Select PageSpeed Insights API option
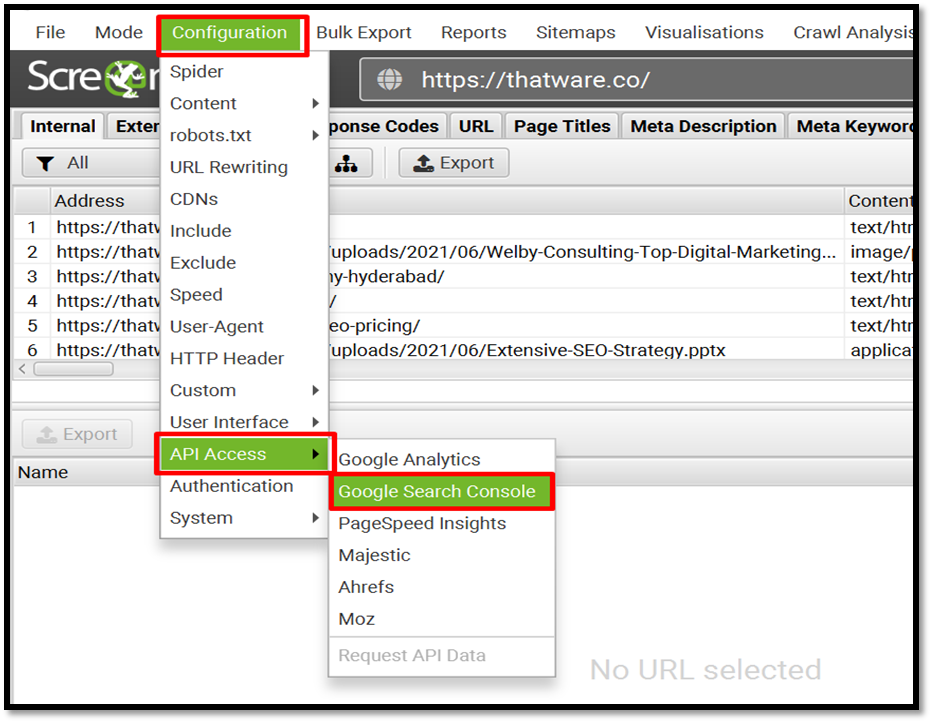The image size is (932, 723). click(442, 524)
